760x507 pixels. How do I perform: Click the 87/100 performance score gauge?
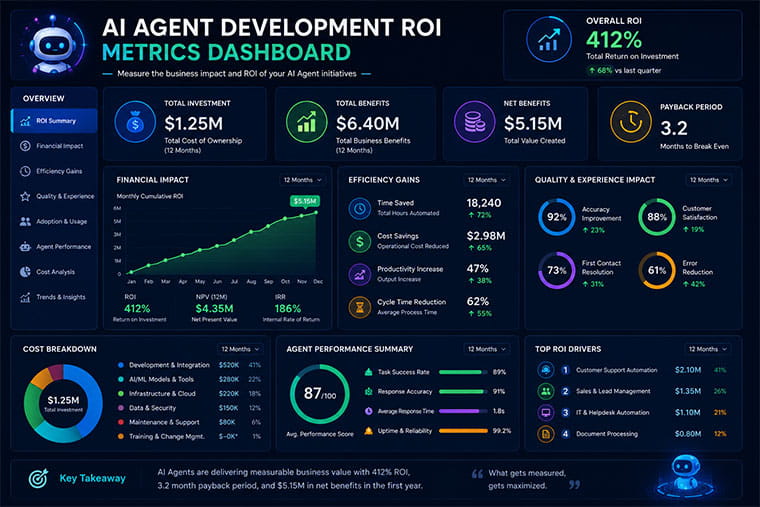[x=320, y=394]
